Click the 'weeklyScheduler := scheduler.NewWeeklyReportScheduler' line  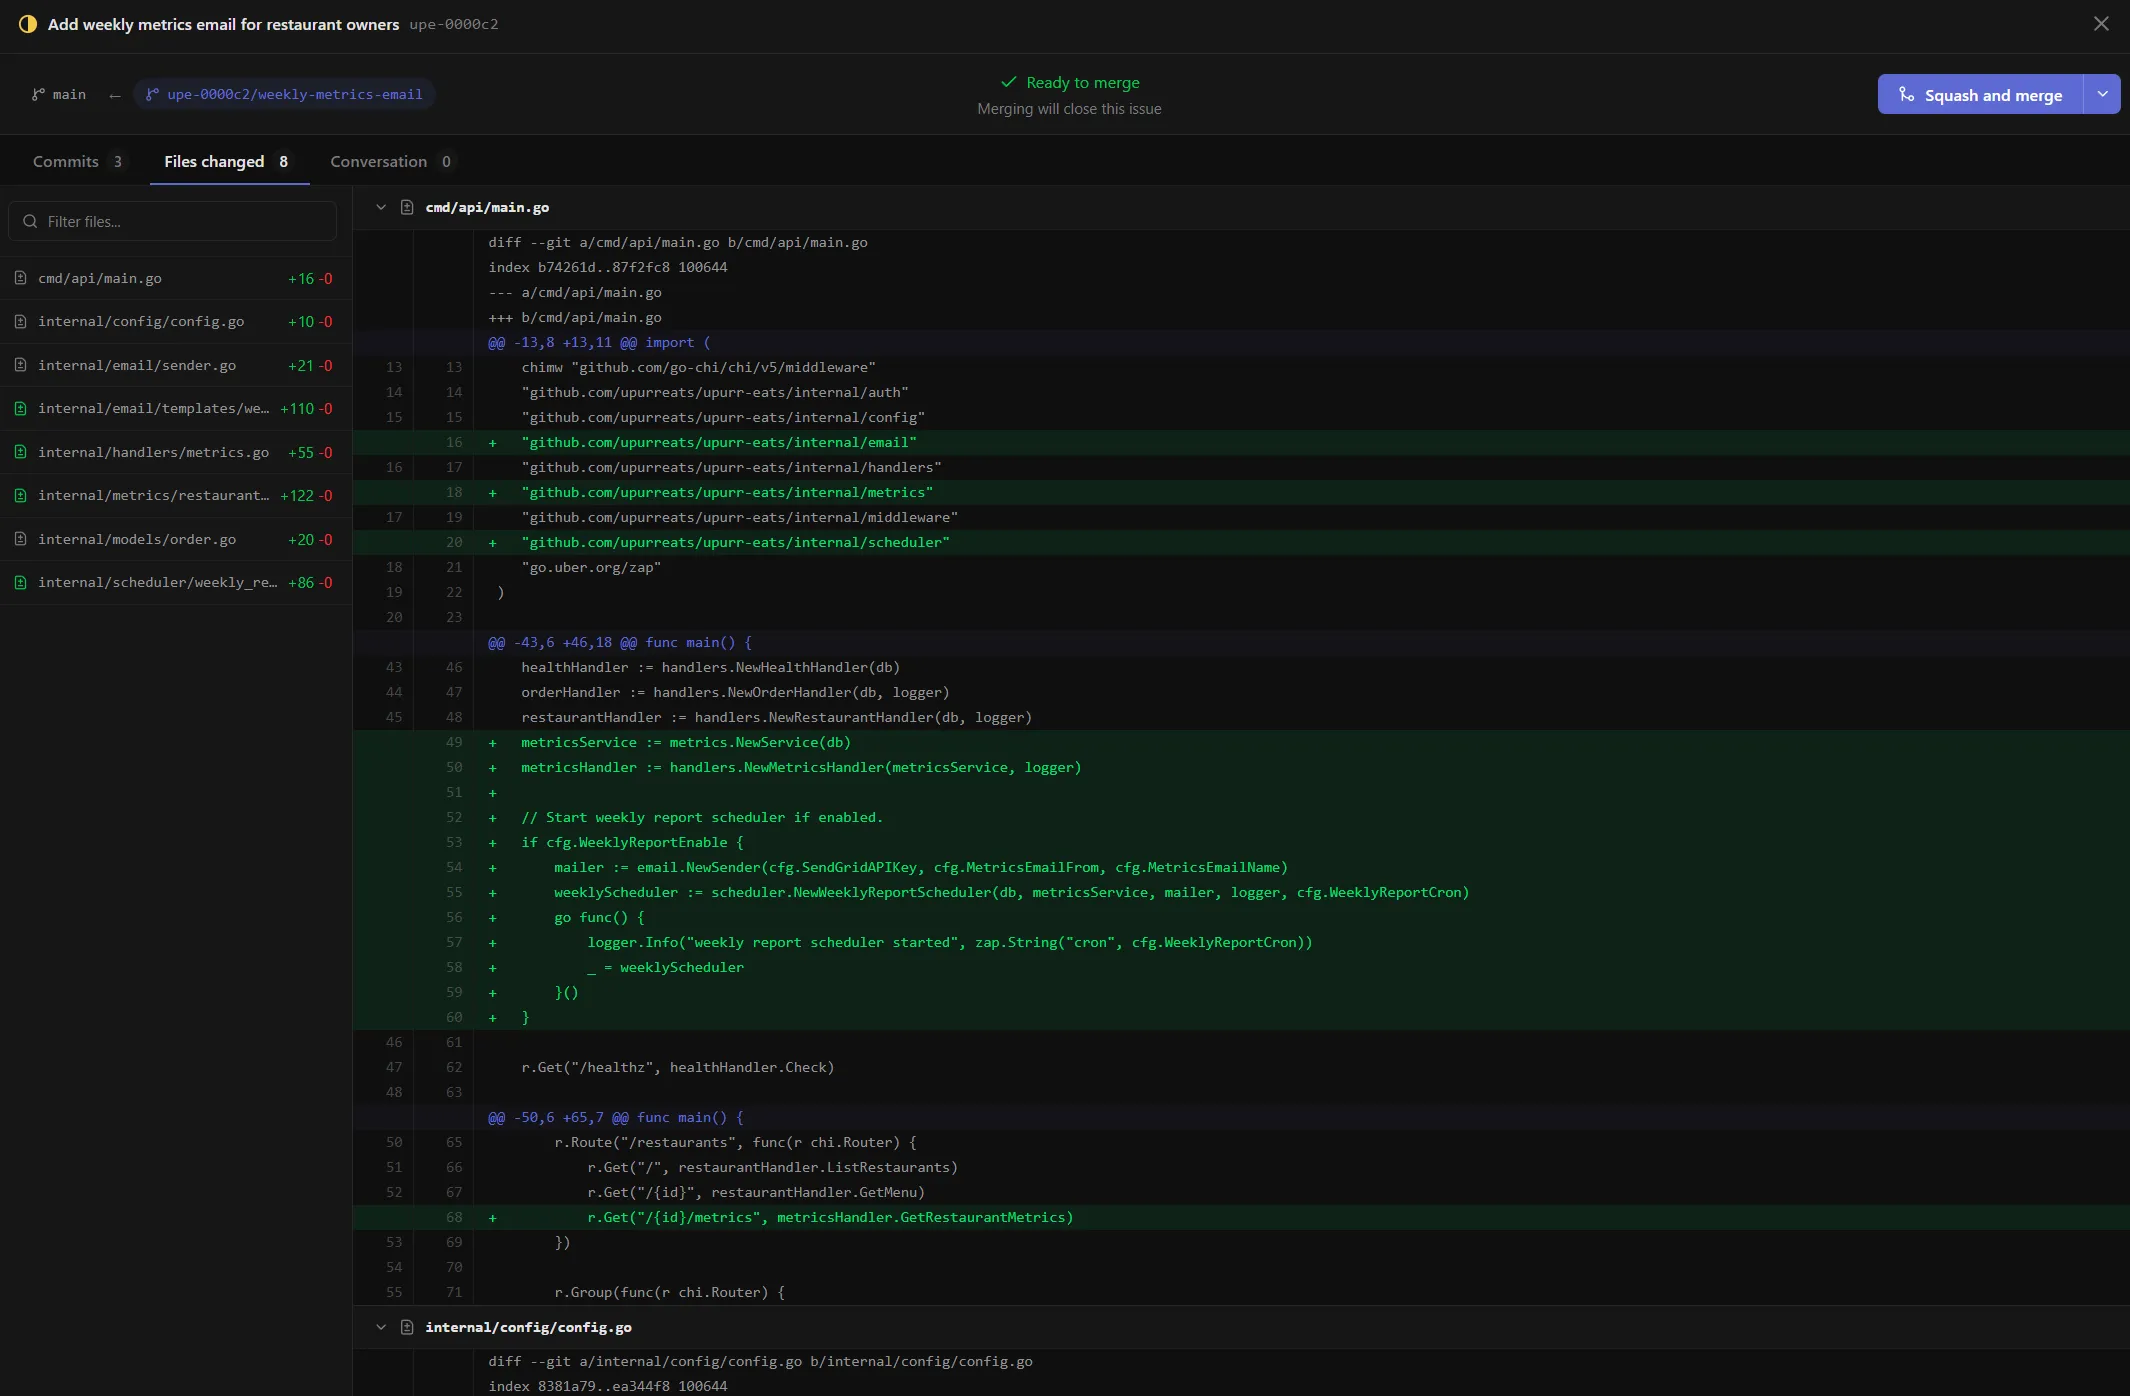pos(1241,892)
